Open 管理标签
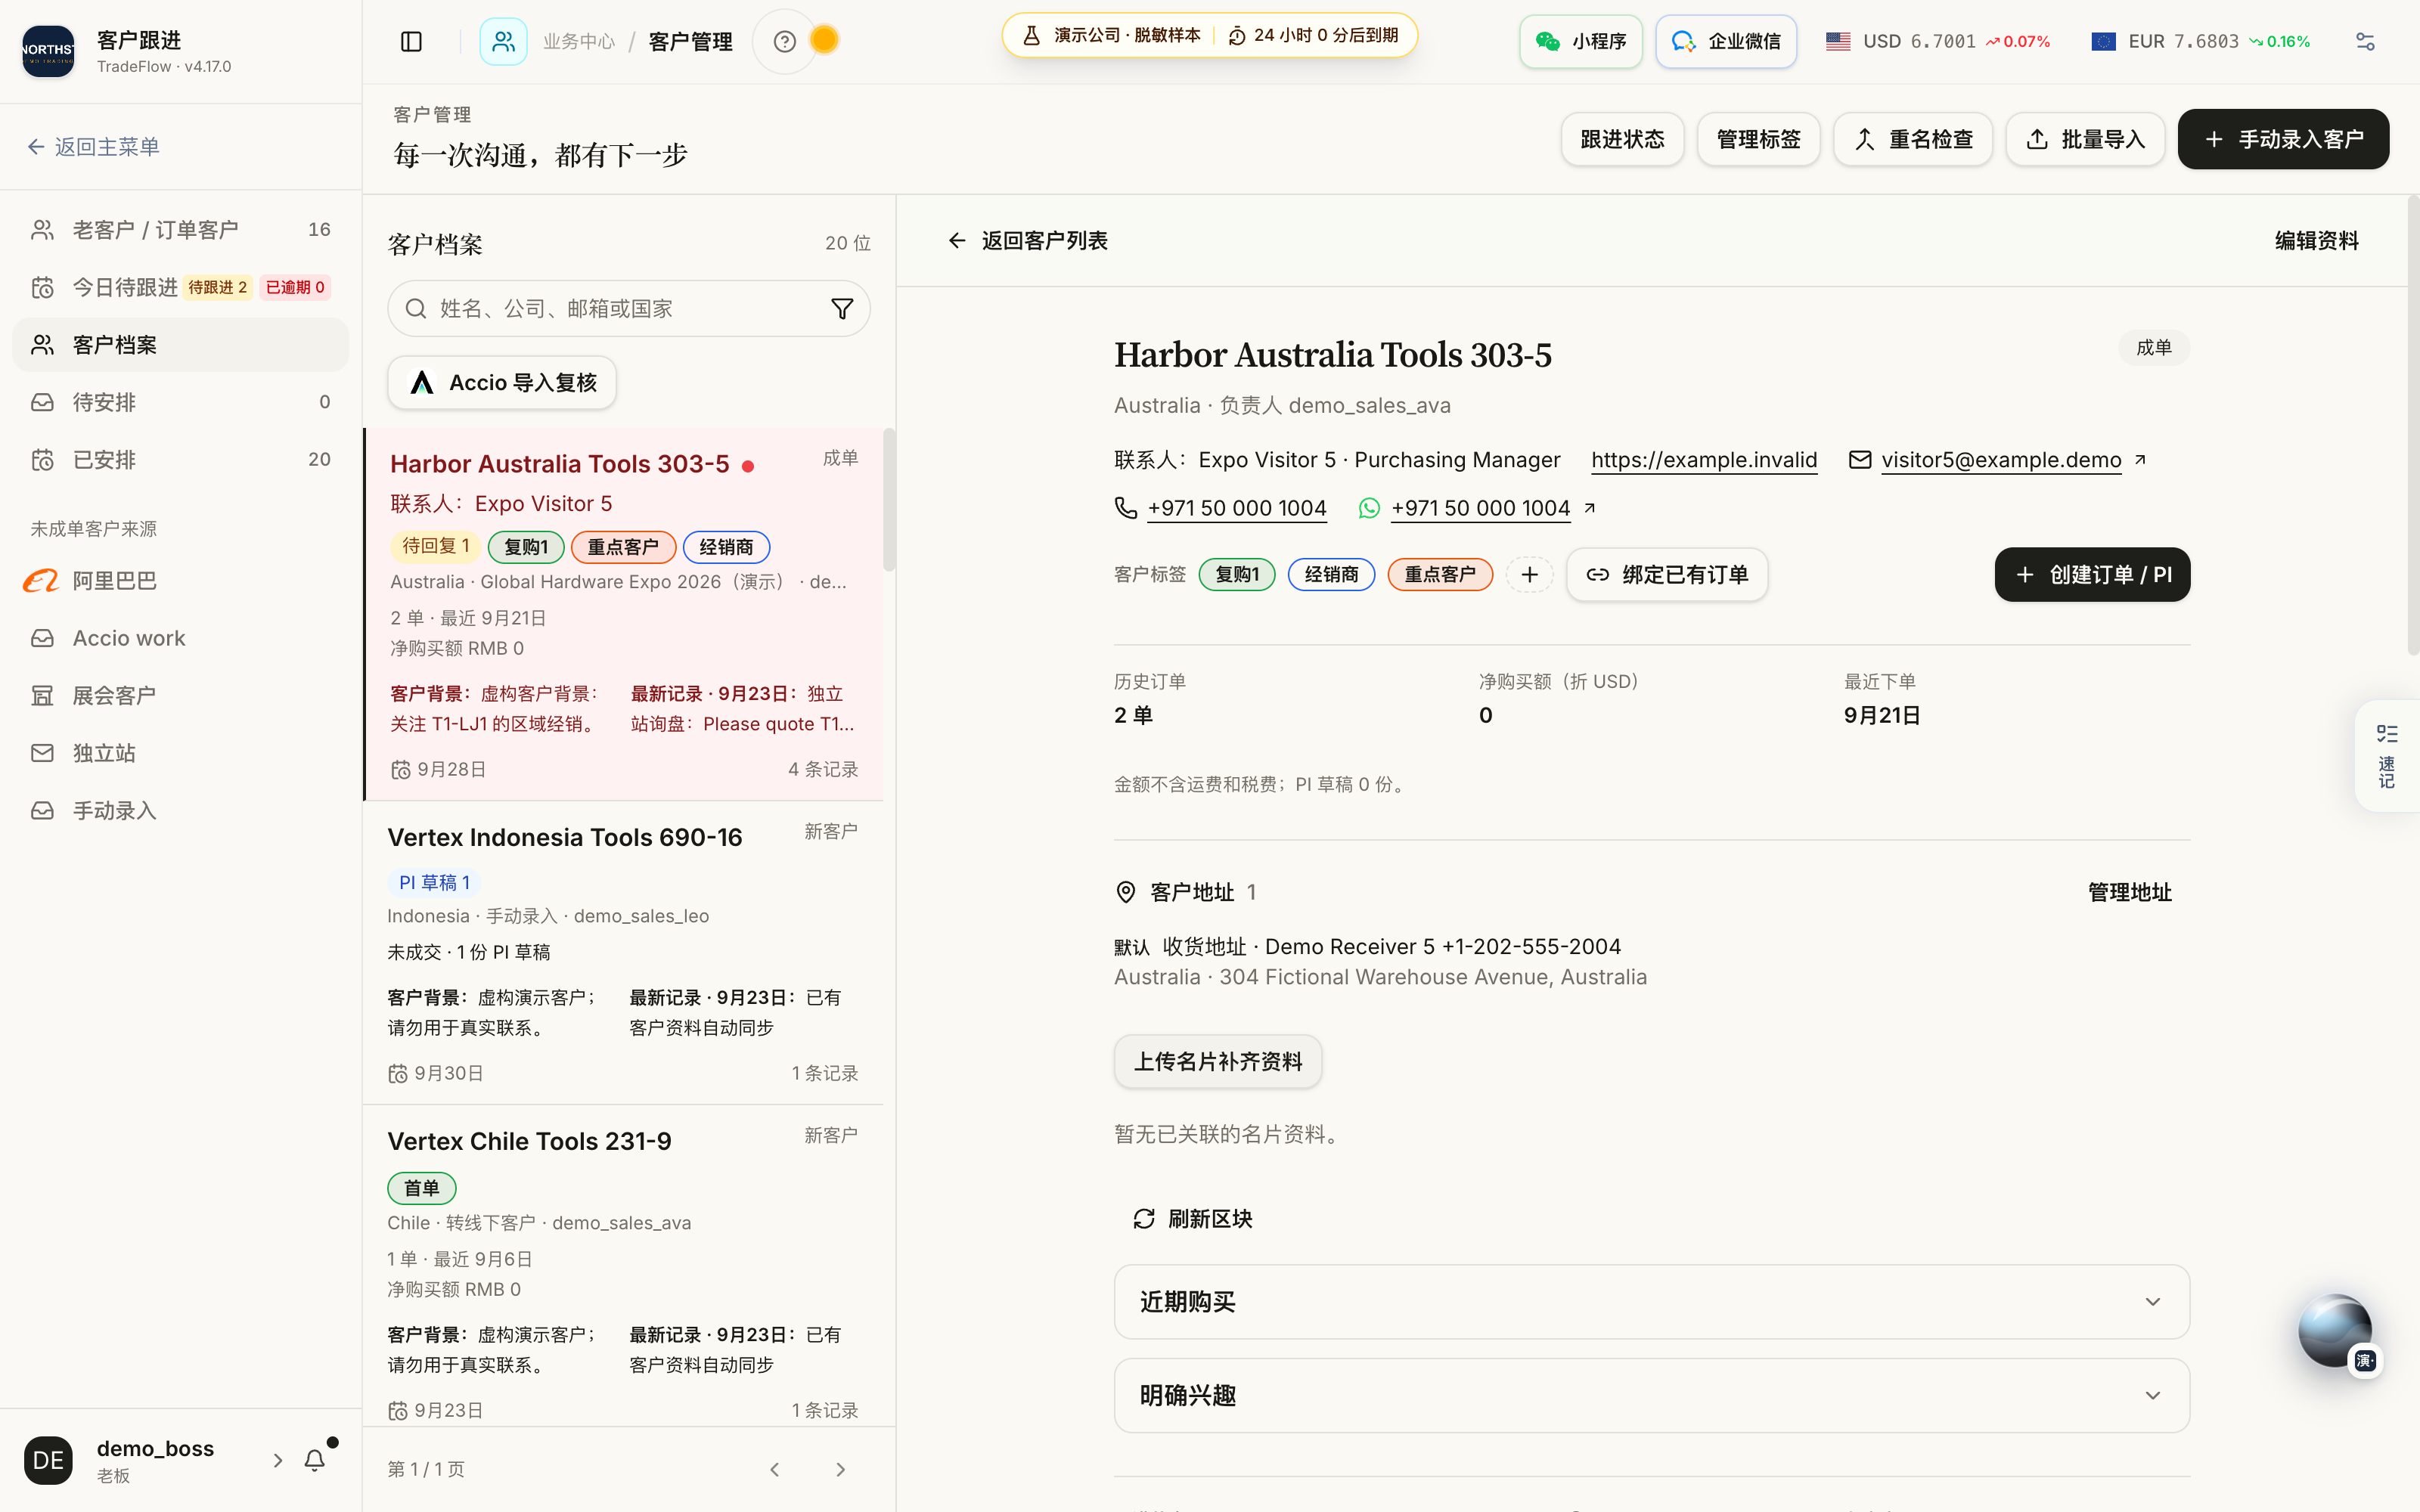 1758,139
